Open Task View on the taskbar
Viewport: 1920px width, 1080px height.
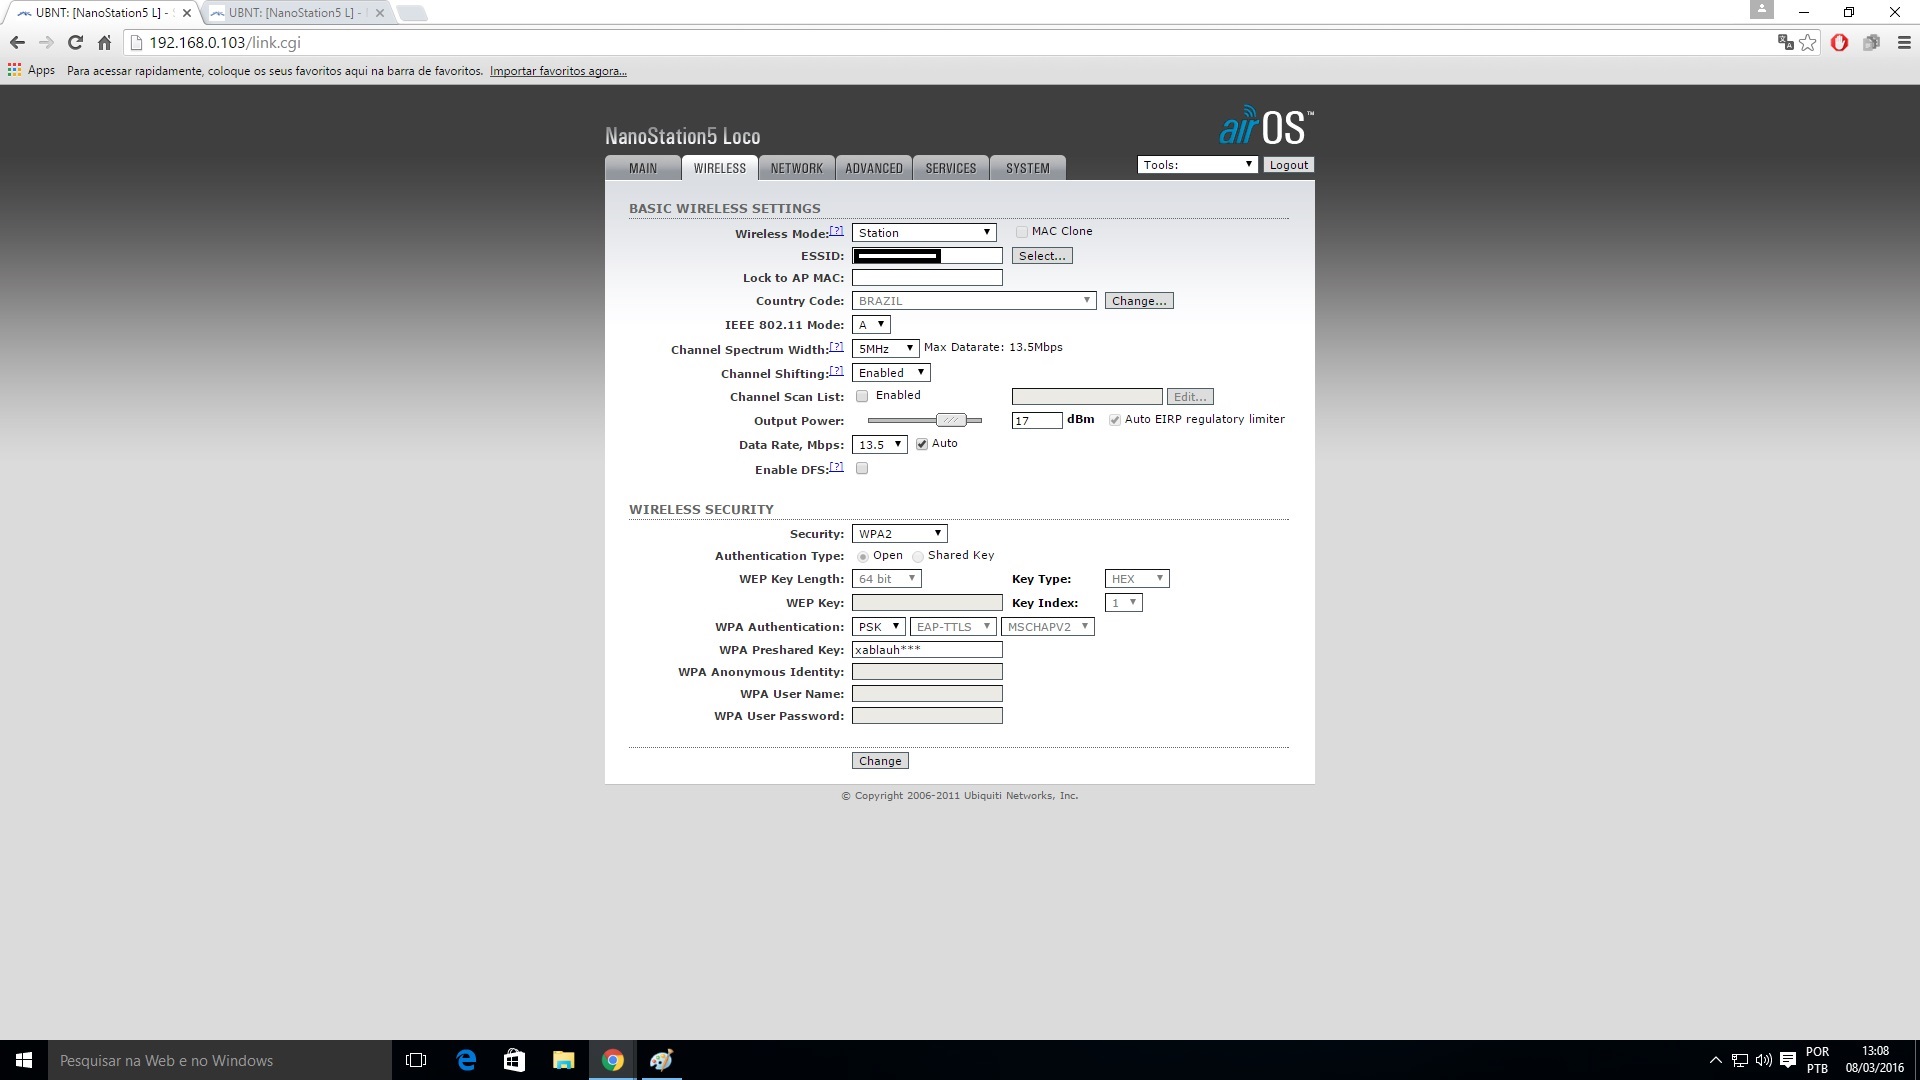pyautogui.click(x=416, y=1060)
